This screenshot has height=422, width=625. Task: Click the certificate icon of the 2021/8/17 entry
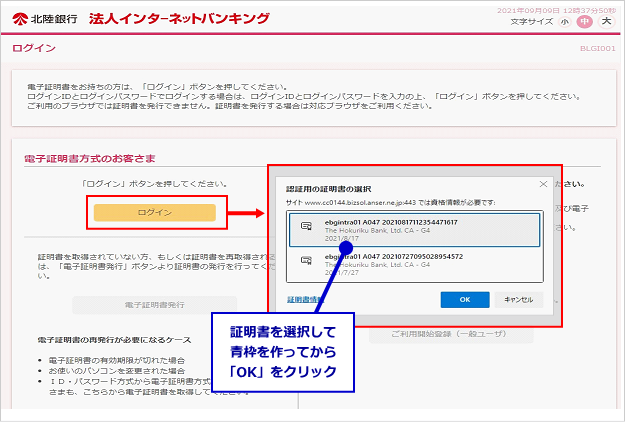(x=306, y=226)
